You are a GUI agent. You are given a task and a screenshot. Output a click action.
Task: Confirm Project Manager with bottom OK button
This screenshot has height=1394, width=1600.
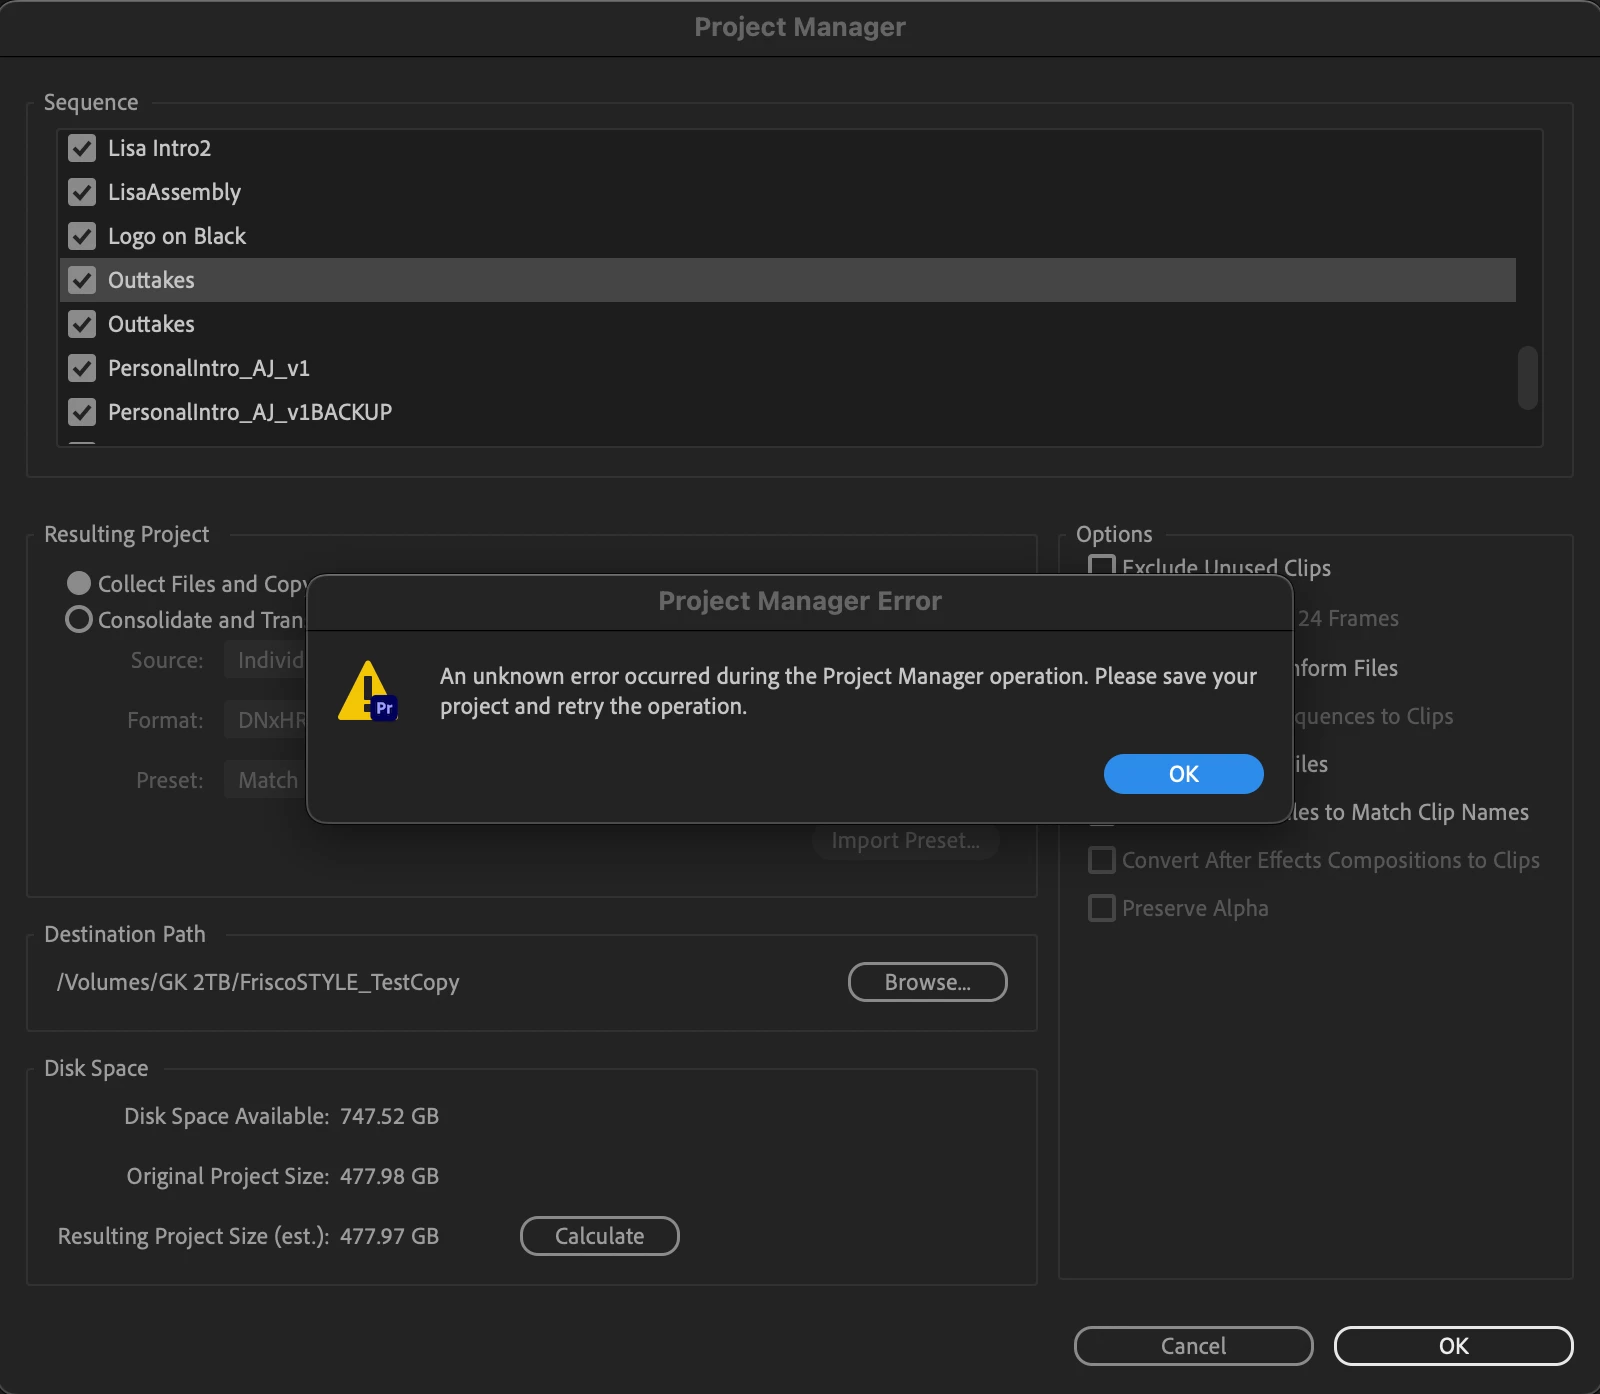coord(1453,1346)
